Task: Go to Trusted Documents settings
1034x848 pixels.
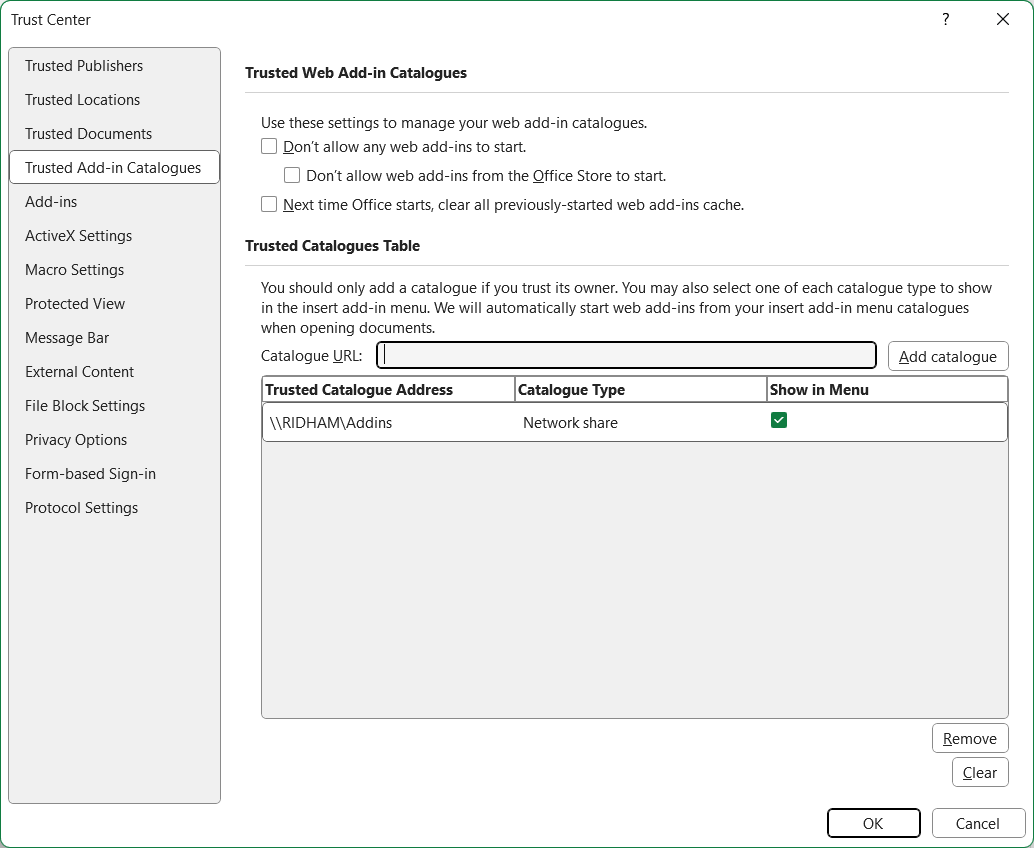Action: pos(88,134)
